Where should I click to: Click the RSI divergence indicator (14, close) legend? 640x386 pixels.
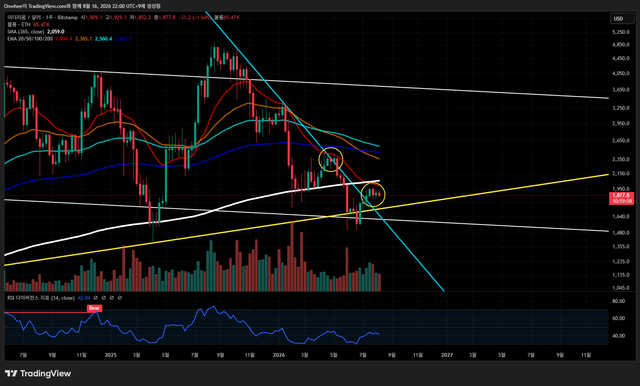(x=41, y=298)
